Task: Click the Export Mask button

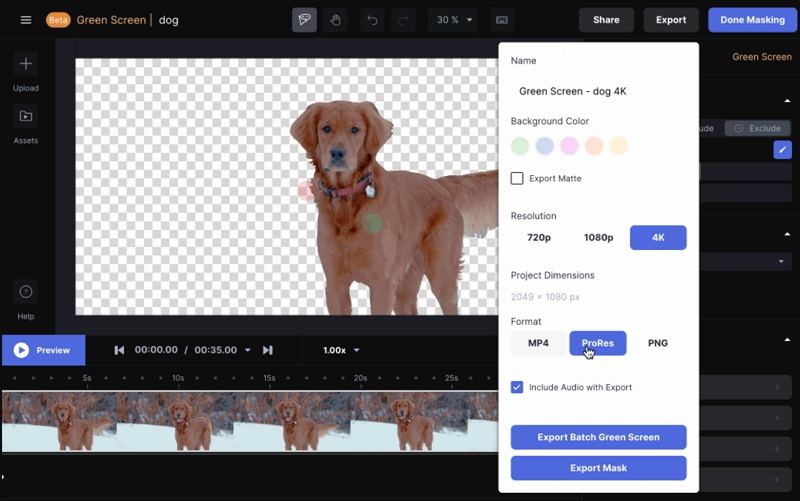Action: coord(598,468)
